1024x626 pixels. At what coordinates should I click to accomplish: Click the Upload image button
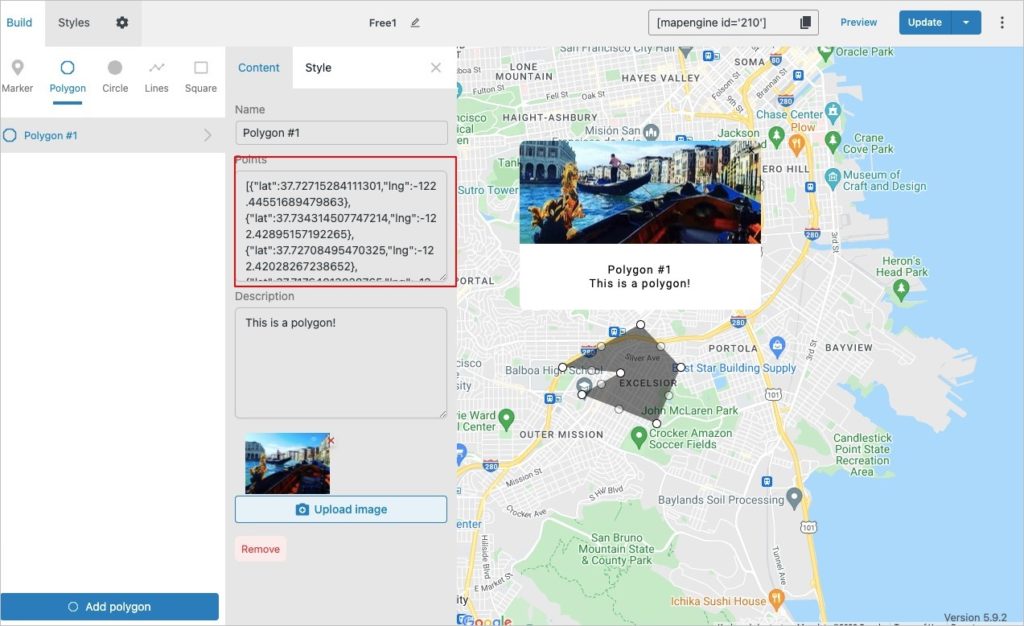tap(341, 509)
